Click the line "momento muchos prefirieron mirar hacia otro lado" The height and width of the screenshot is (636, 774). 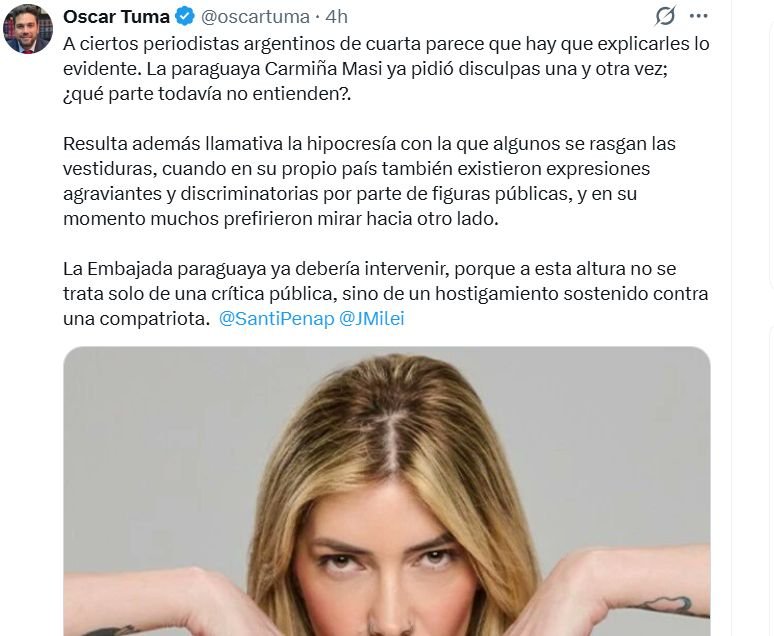click(x=281, y=219)
